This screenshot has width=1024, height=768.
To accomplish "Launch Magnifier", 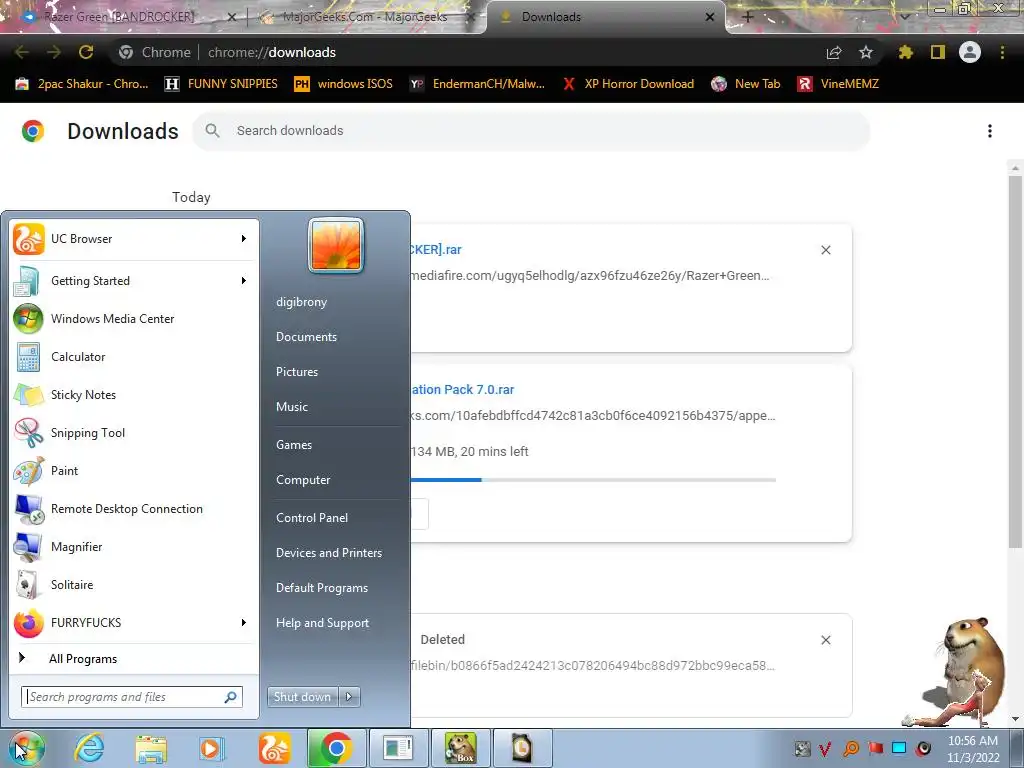I will coord(134,547).
